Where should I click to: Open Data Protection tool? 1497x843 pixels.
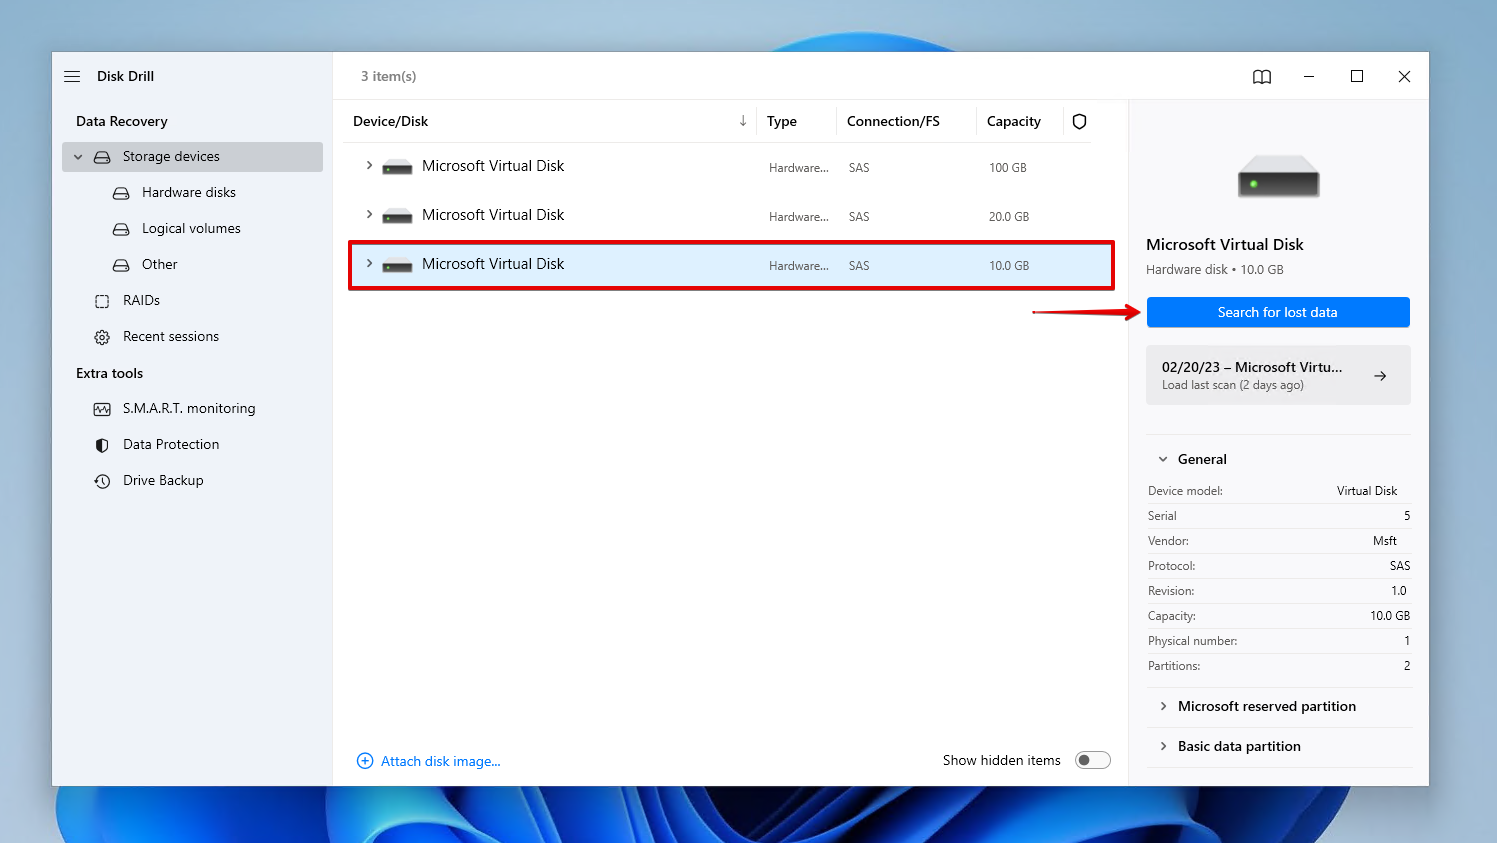click(x=171, y=444)
